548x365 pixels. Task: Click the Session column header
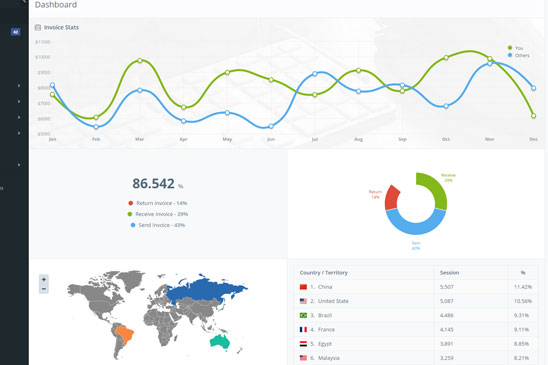pos(449,273)
